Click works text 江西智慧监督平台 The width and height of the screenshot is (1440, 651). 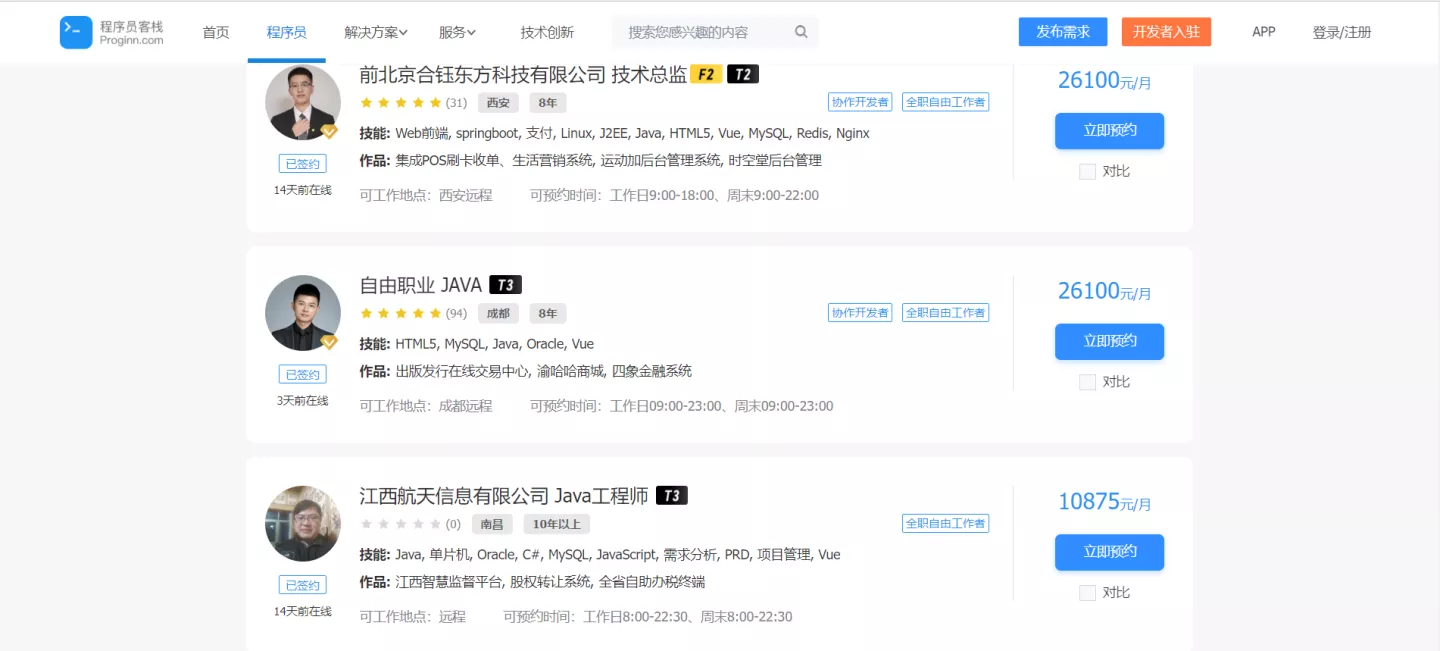pyautogui.click(x=449, y=582)
